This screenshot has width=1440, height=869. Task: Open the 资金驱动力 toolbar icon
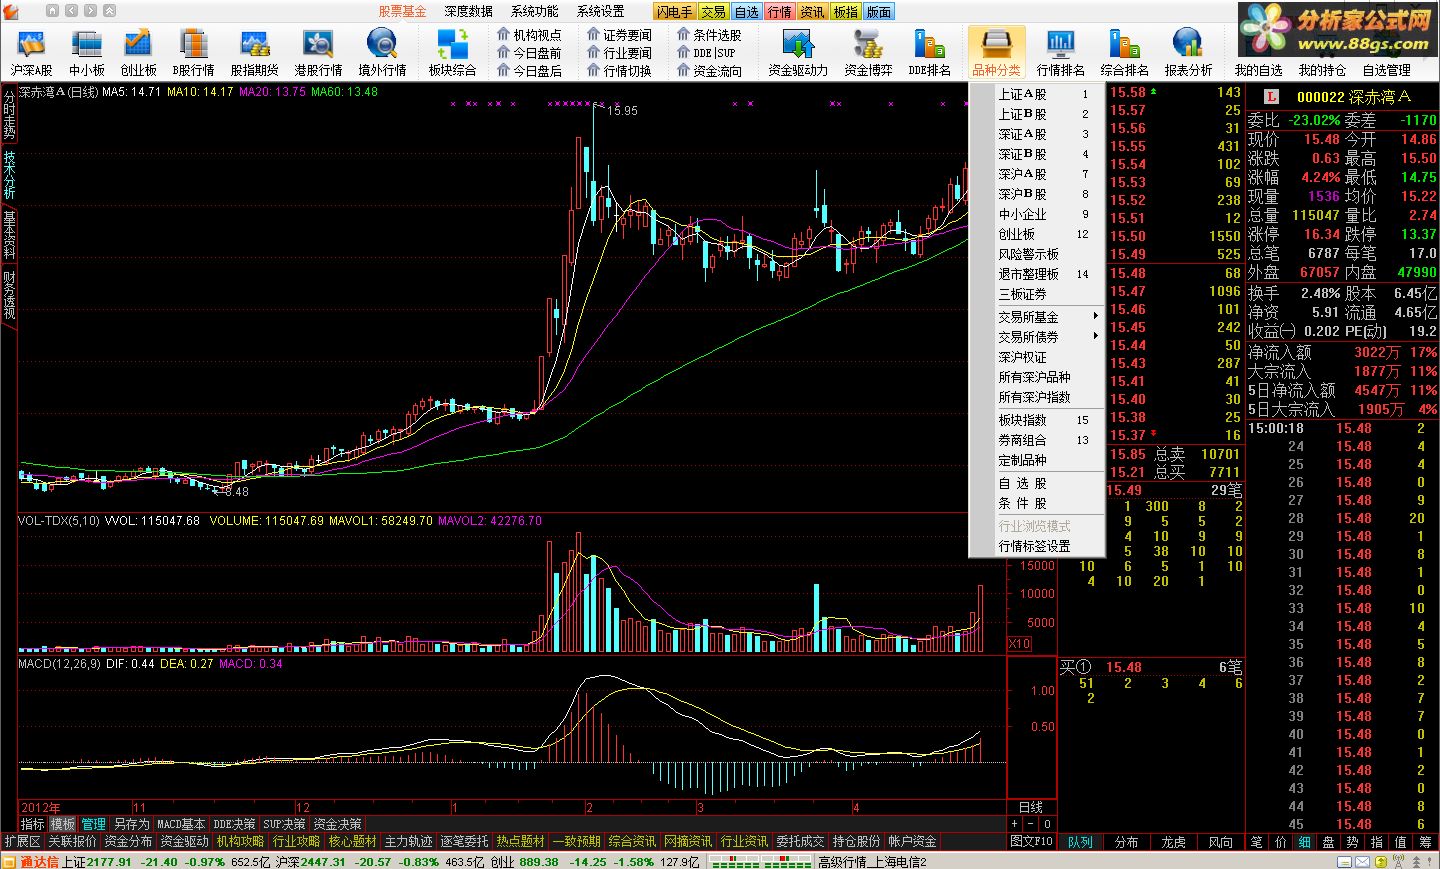coord(797,53)
